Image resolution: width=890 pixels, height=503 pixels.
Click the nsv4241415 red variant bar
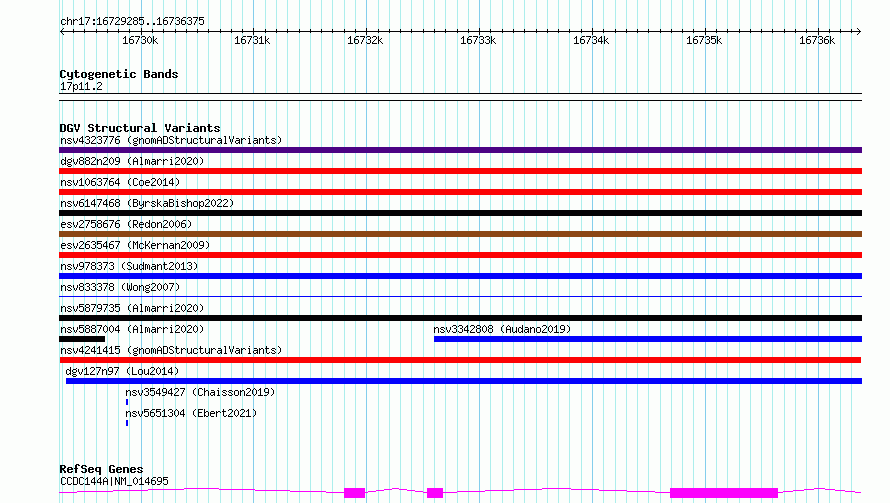click(460, 360)
